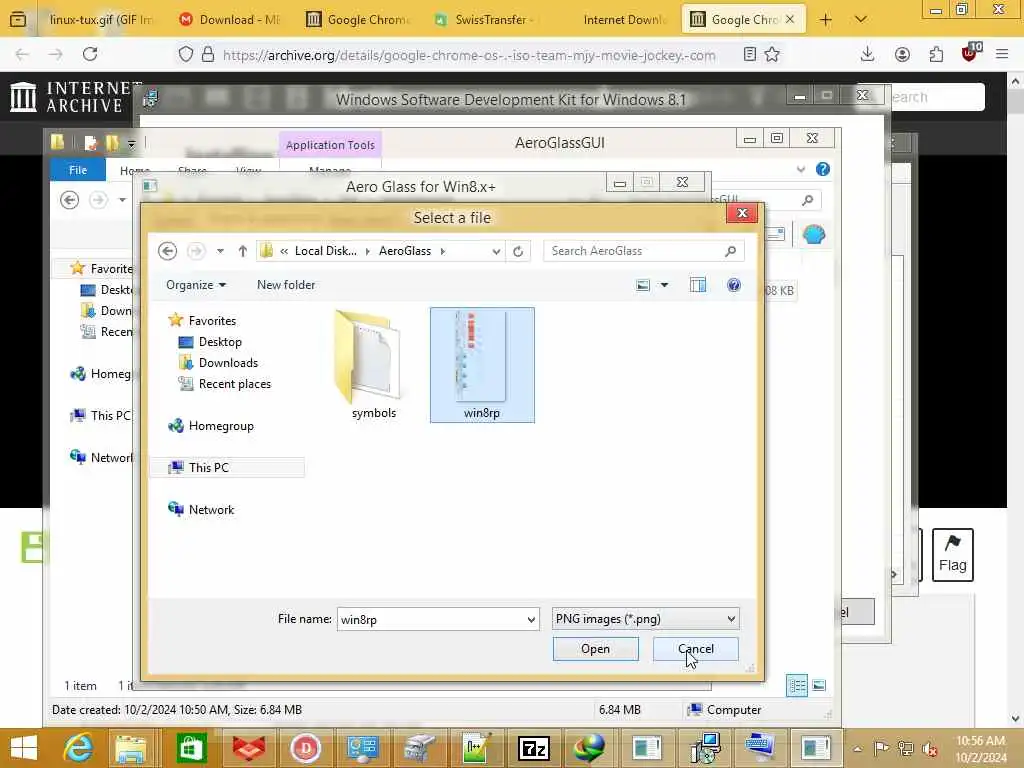Viewport: 1024px width, 768px height.
Task: Reload the archive.org page
Action: click(x=90, y=54)
